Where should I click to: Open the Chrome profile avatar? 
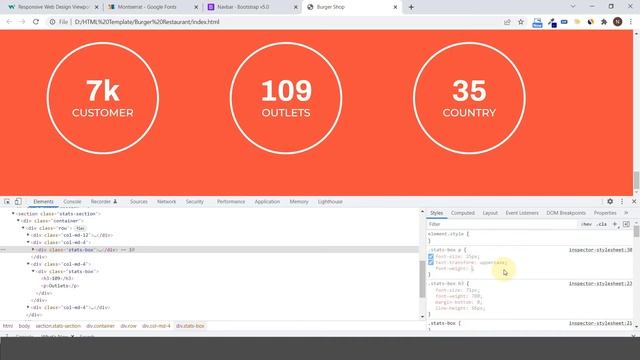[618, 22]
